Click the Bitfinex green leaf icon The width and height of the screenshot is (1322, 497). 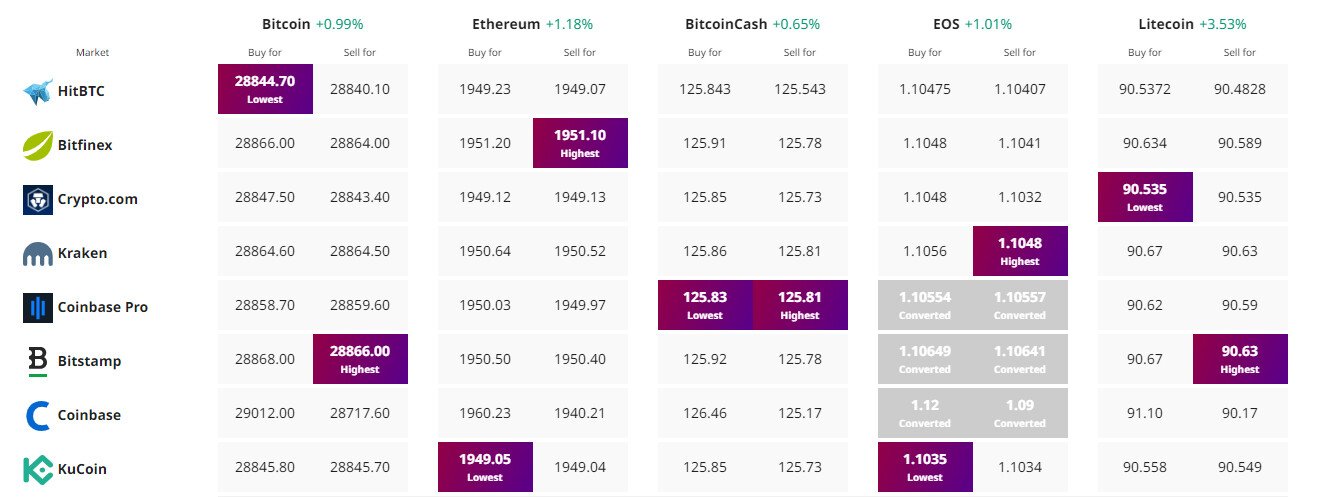pyautogui.click(x=38, y=146)
